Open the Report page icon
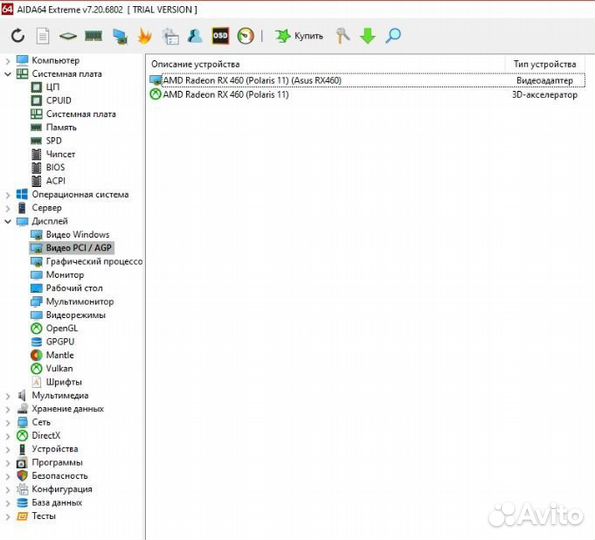 pos(42,36)
